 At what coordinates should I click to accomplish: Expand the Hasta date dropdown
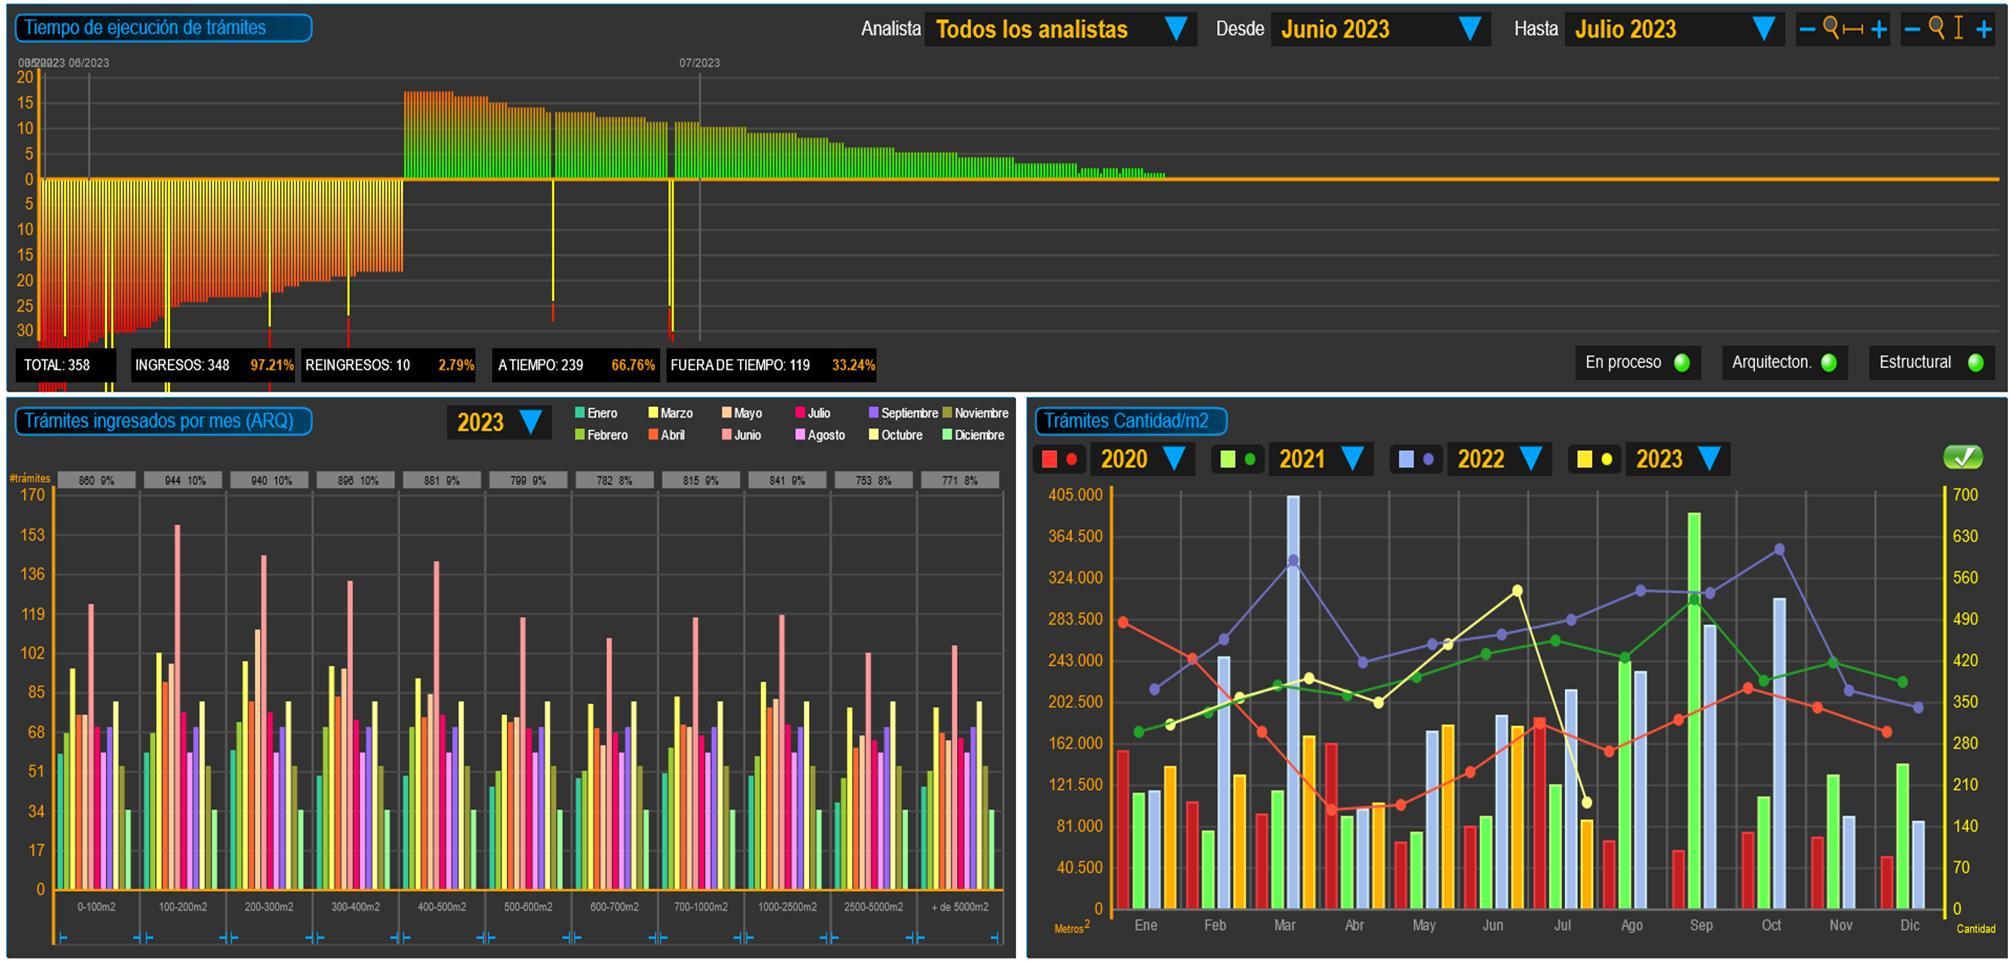[x=1674, y=29]
